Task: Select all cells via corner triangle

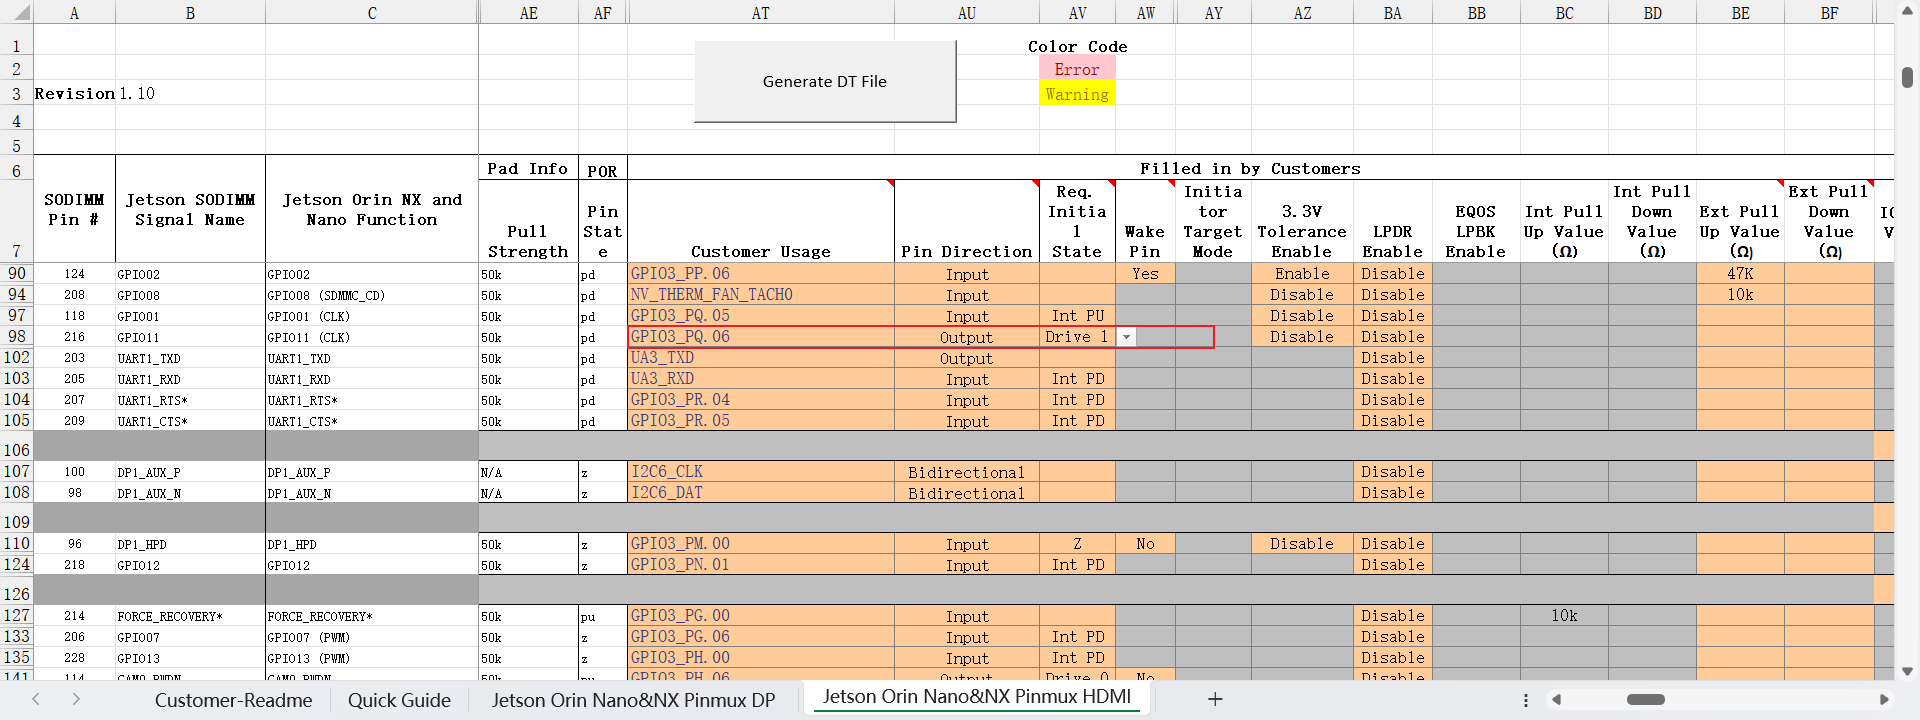Action: [x=17, y=13]
